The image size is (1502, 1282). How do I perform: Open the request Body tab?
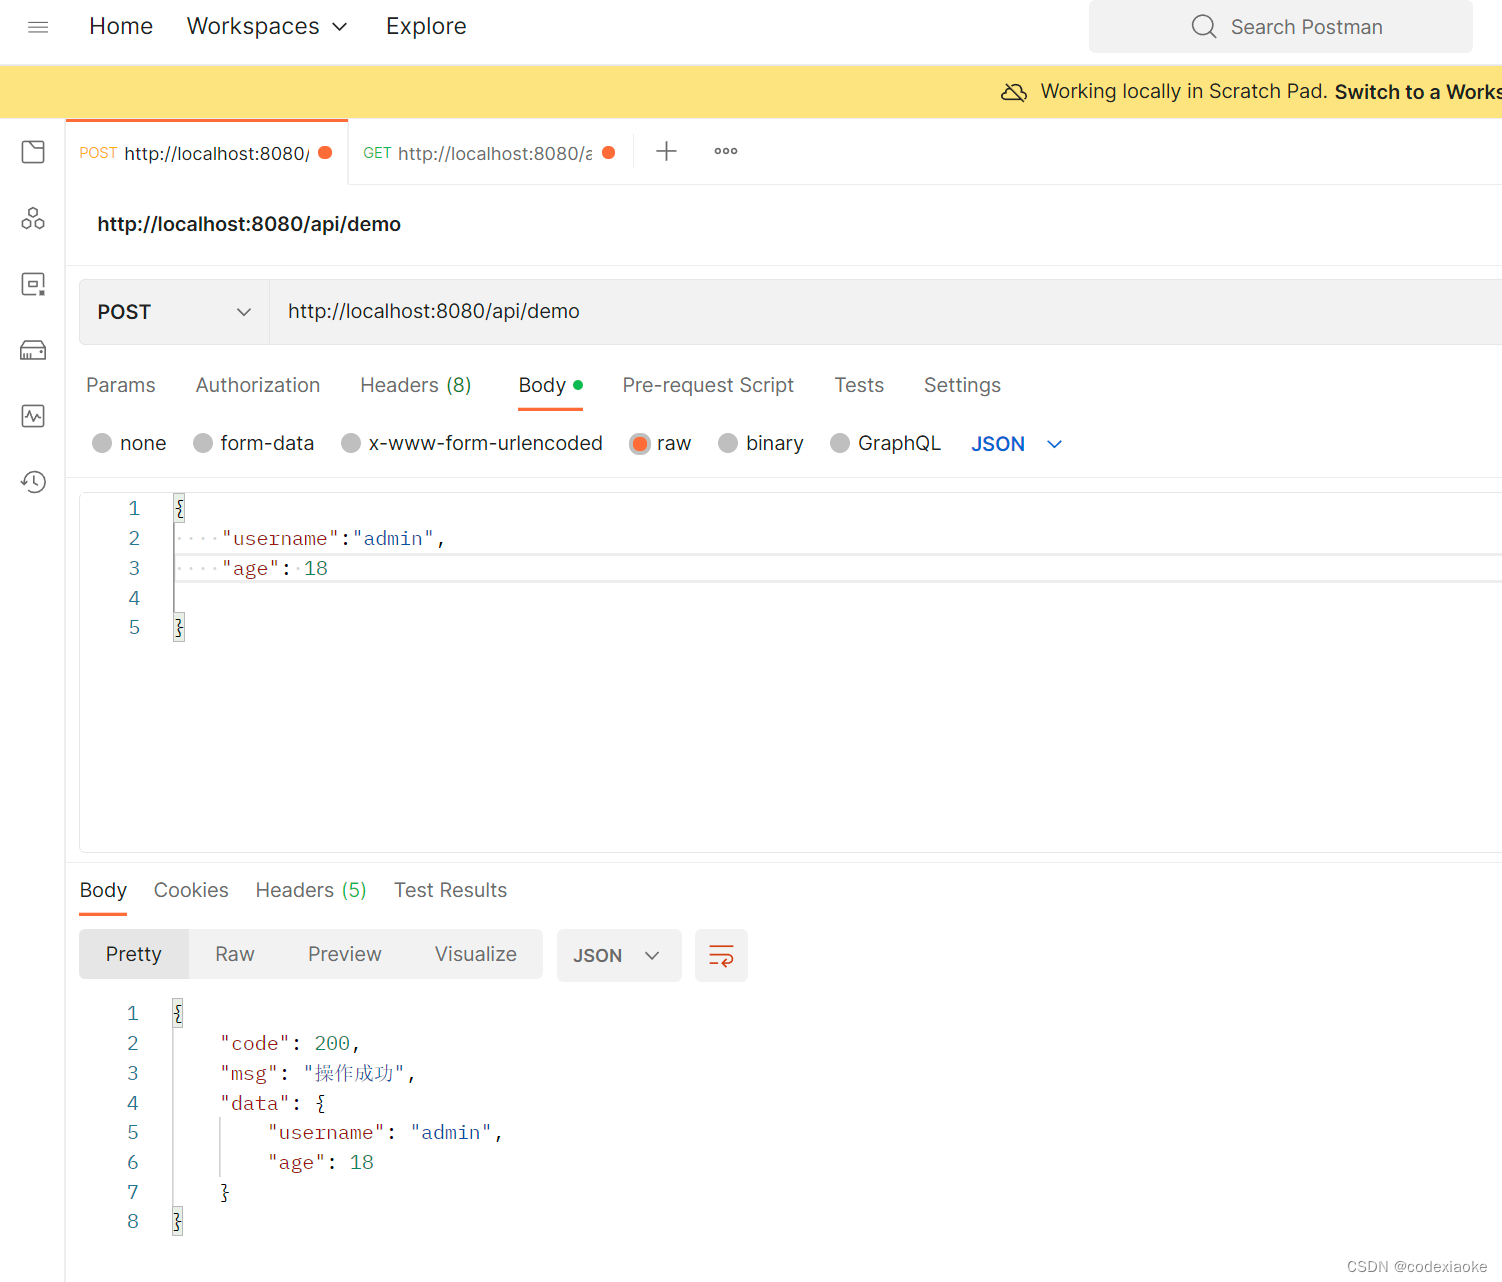click(550, 386)
